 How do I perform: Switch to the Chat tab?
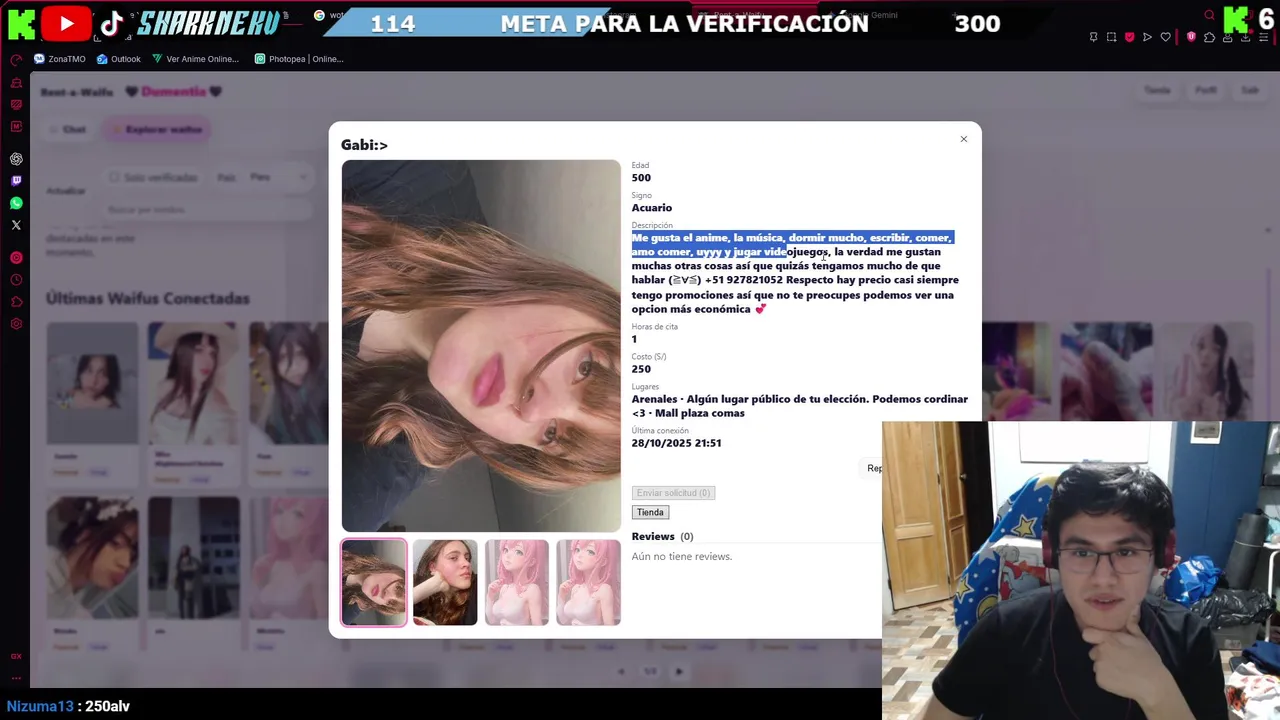(x=69, y=129)
